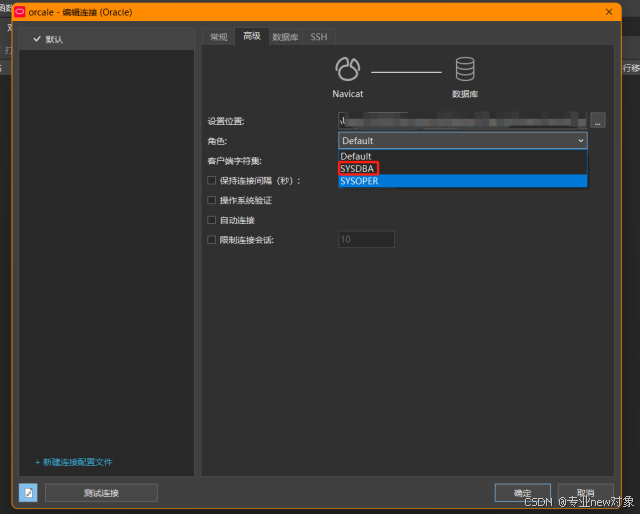This screenshot has width=641, height=514.
Task: Choose SYSOPER from the role list
Action: coord(463,181)
